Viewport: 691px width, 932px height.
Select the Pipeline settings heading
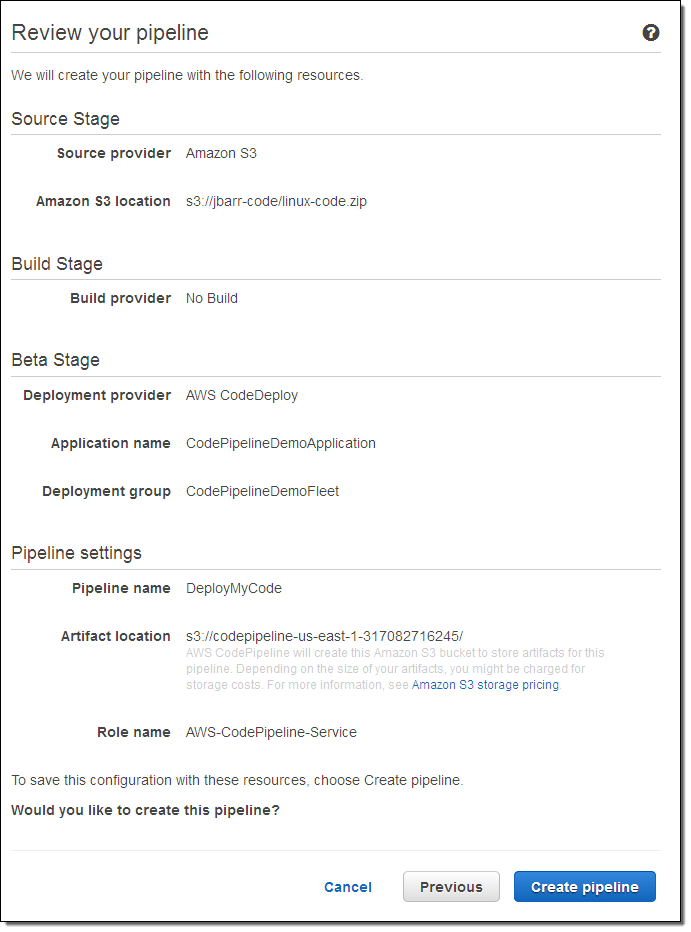pyautogui.click(x=76, y=553)
